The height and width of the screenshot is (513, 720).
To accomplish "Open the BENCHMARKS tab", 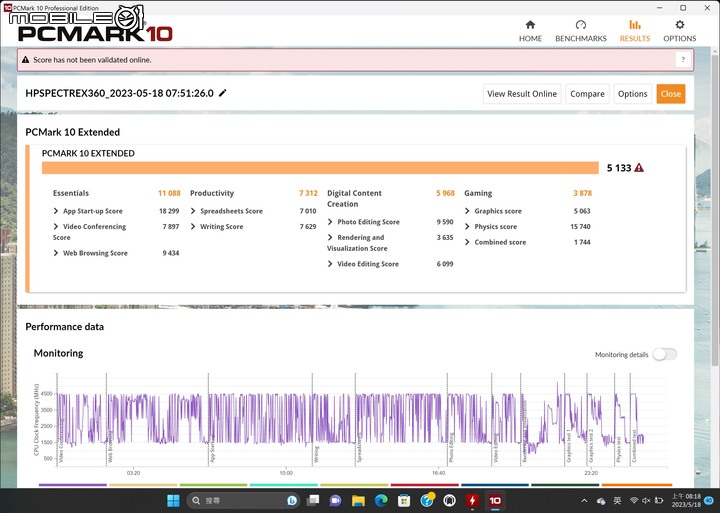I will pos(581,31).
